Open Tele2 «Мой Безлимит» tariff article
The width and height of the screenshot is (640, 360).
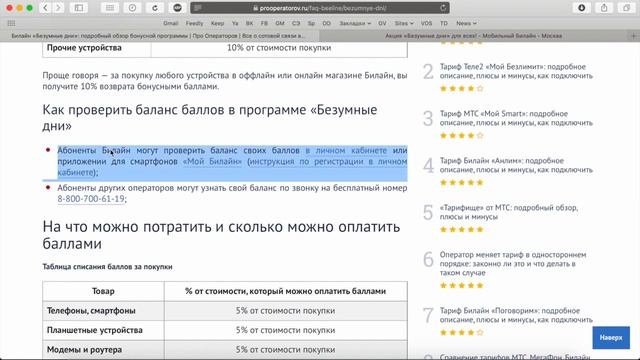(x=516, y=71)
